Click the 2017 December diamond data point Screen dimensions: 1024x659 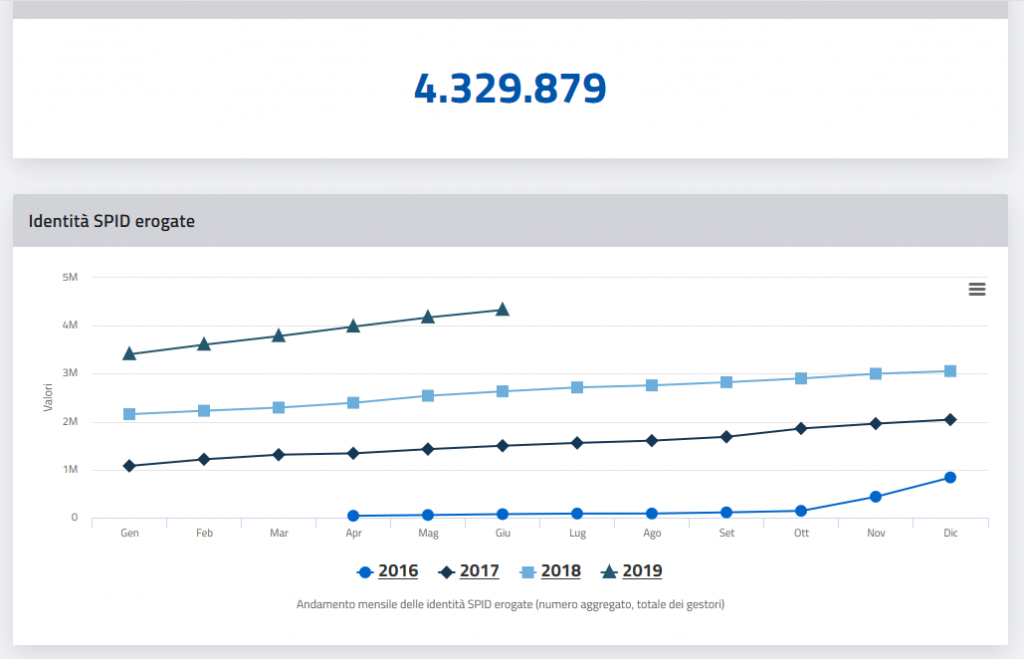[x=950, y=420]
